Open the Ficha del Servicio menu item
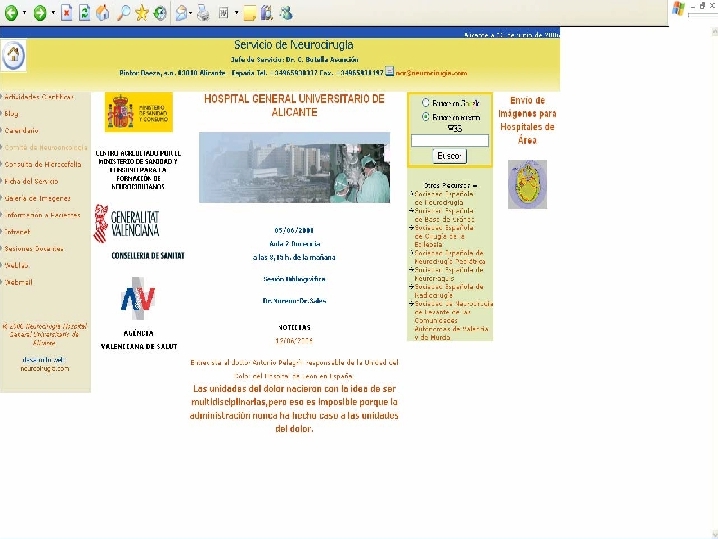This screenshot has width=718, height=539. click(31, 181)
